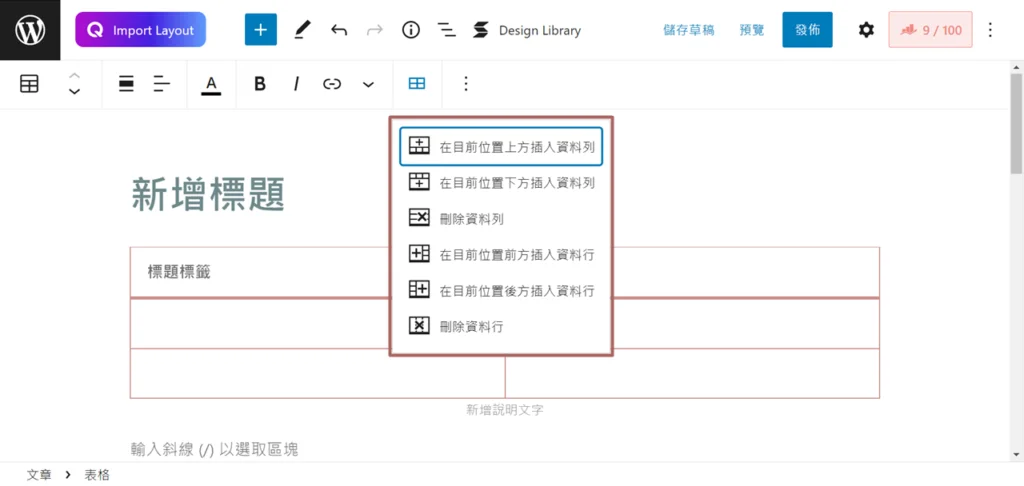Image resolution: width=1024 pixels, height=486 pixels.
Task: Click the vertical scrollbar thumb
Action: coord(1016,123)
